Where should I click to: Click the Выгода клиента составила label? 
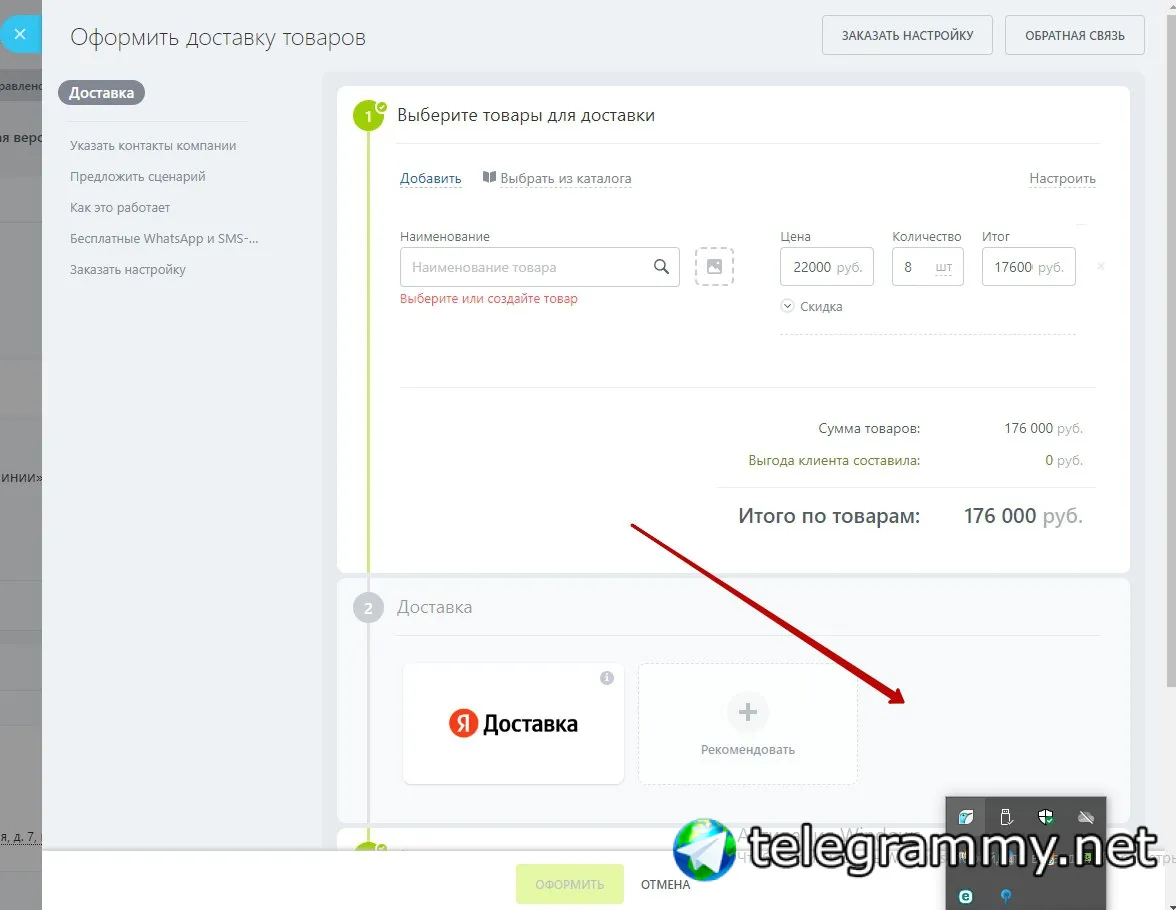(834, 461)
